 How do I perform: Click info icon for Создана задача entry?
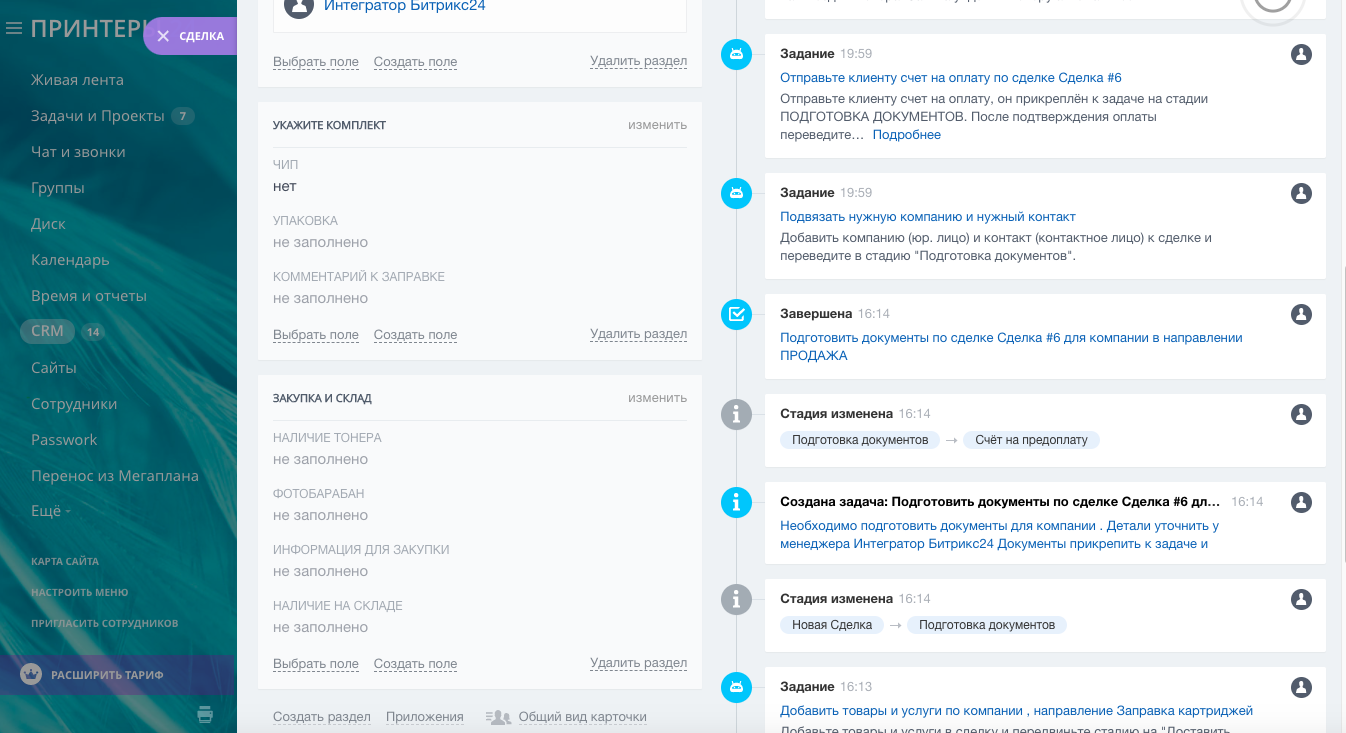coord(736,502)
